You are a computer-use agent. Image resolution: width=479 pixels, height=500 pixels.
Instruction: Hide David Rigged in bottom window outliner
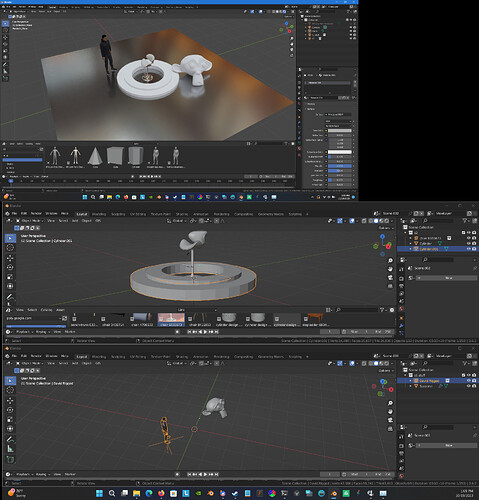469,380
